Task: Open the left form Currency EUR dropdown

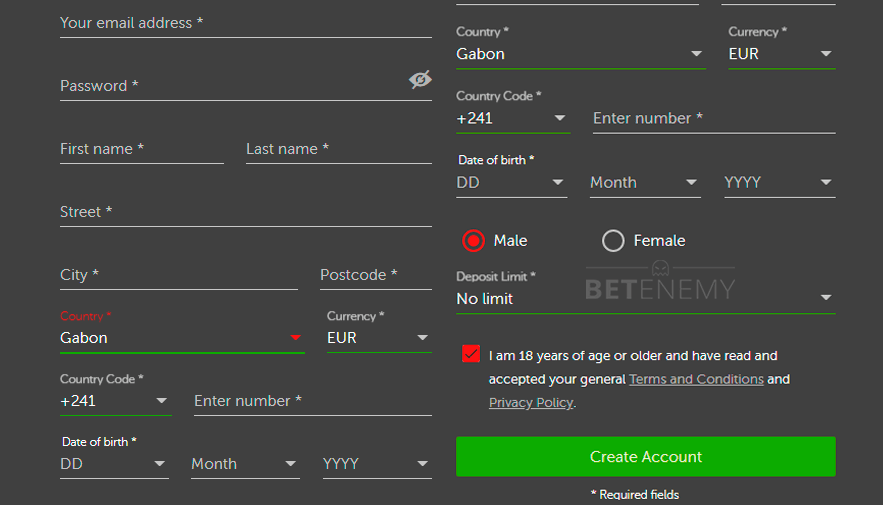Action: (379, 338)
